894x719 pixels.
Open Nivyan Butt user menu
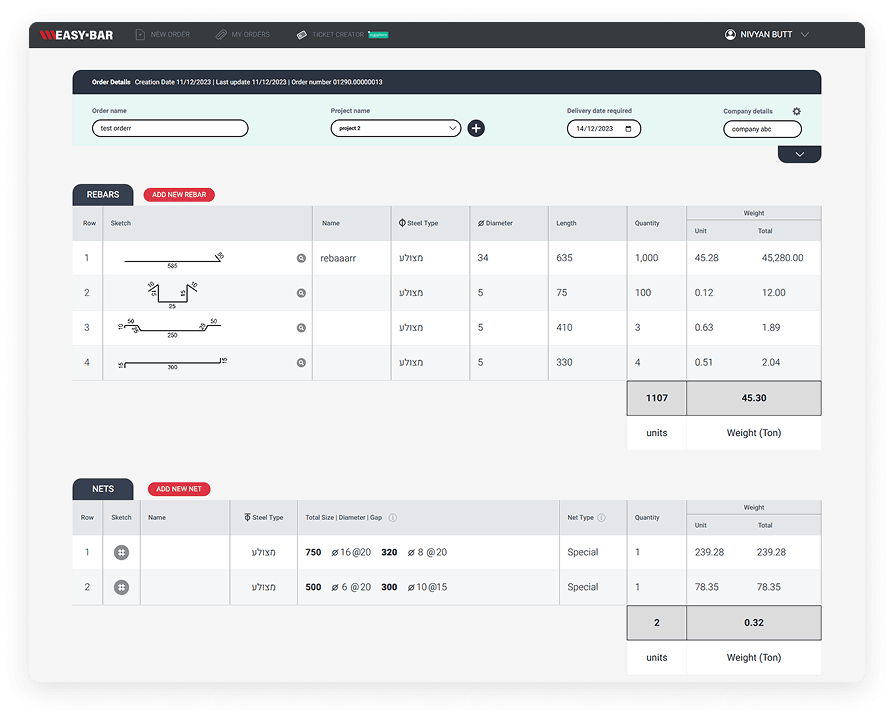[767, 35]
